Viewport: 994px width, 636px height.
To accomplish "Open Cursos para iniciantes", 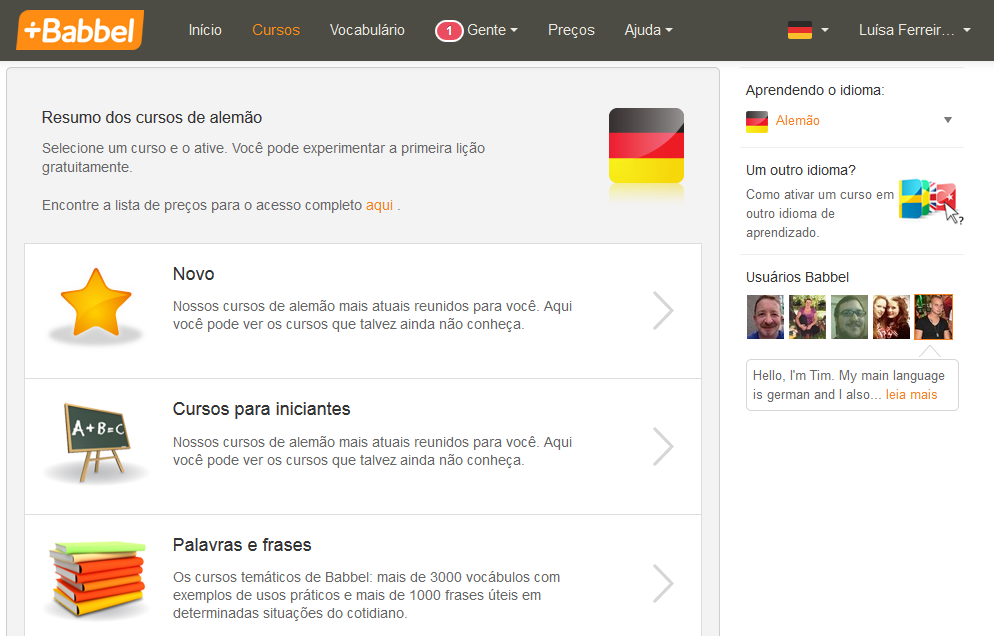I will click(261, 409).
